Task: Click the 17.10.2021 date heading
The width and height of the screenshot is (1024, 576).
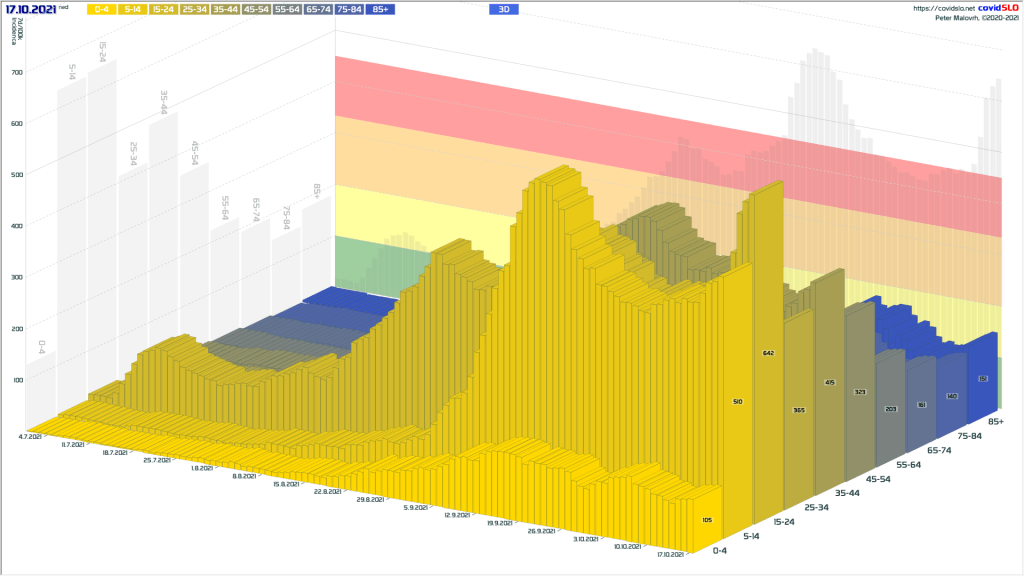Action: coord(30,8)
